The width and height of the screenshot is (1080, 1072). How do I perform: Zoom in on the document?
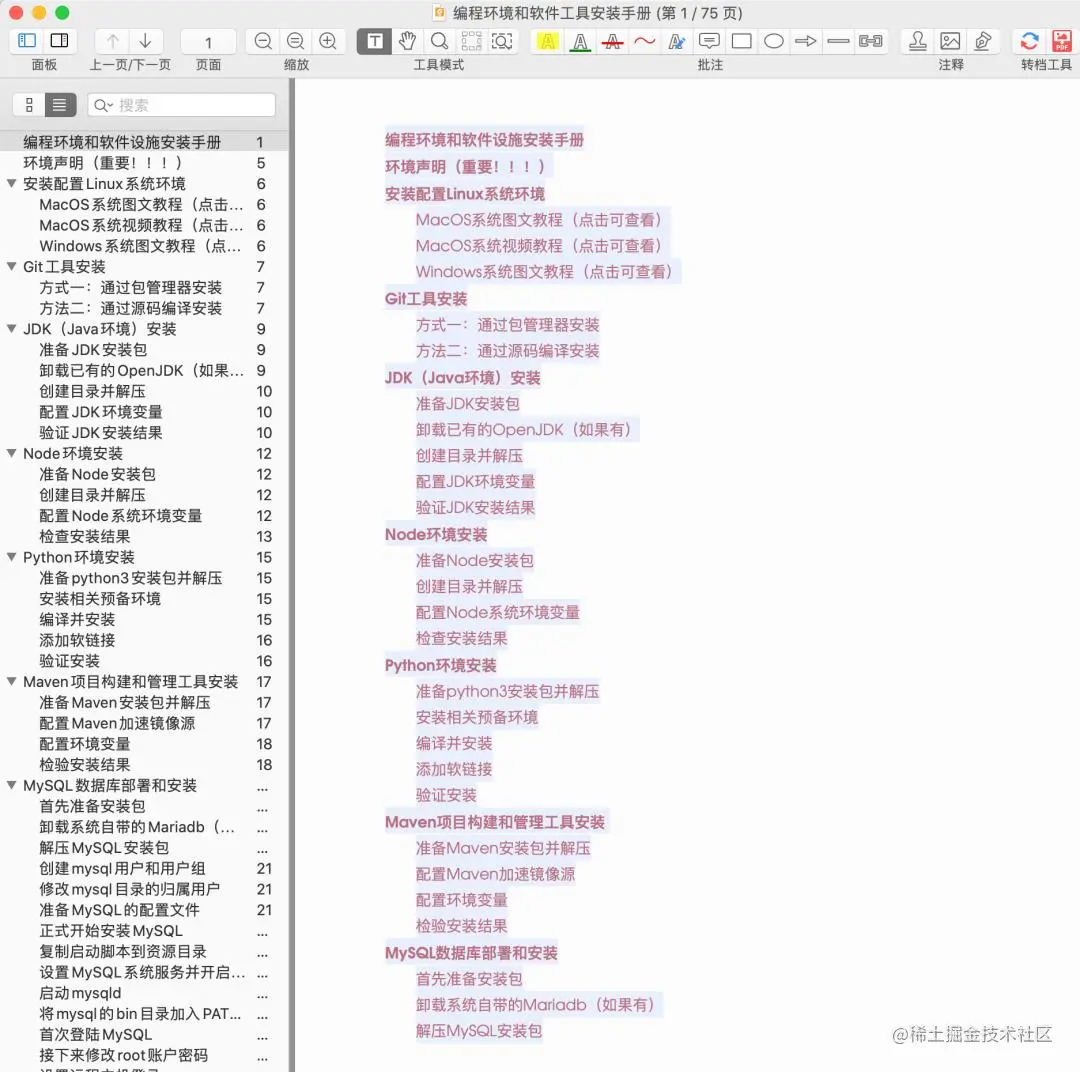tap(328, 41)
